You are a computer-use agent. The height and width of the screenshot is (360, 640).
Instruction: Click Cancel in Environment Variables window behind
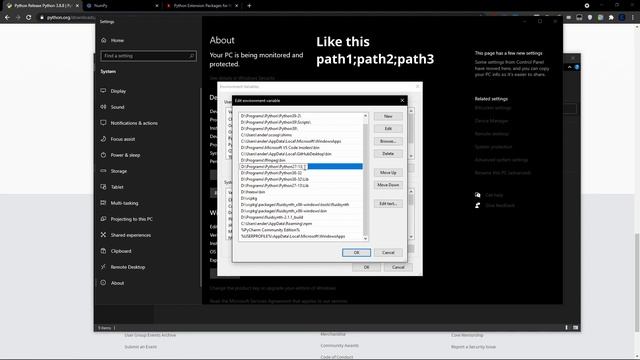pyautogui.click(x=398, y=267)
